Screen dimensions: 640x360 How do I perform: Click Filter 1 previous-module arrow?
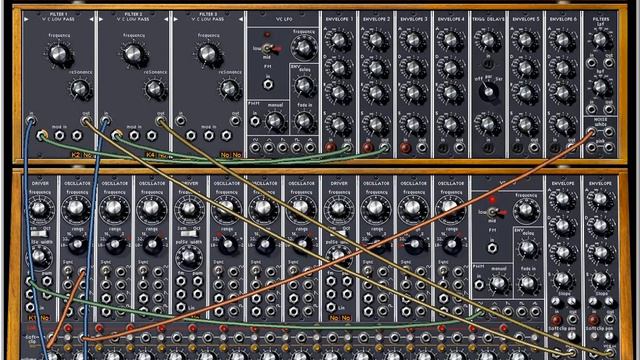click(x=27, y=19)
